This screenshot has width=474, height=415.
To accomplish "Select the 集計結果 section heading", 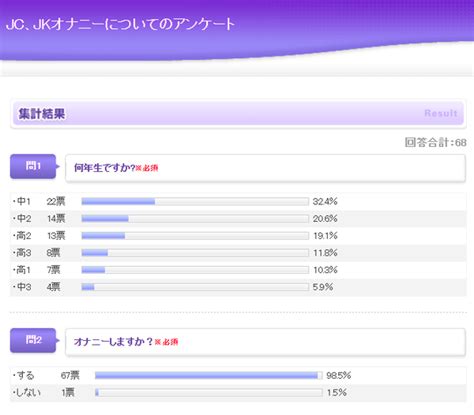I will (x=42, y=114).
